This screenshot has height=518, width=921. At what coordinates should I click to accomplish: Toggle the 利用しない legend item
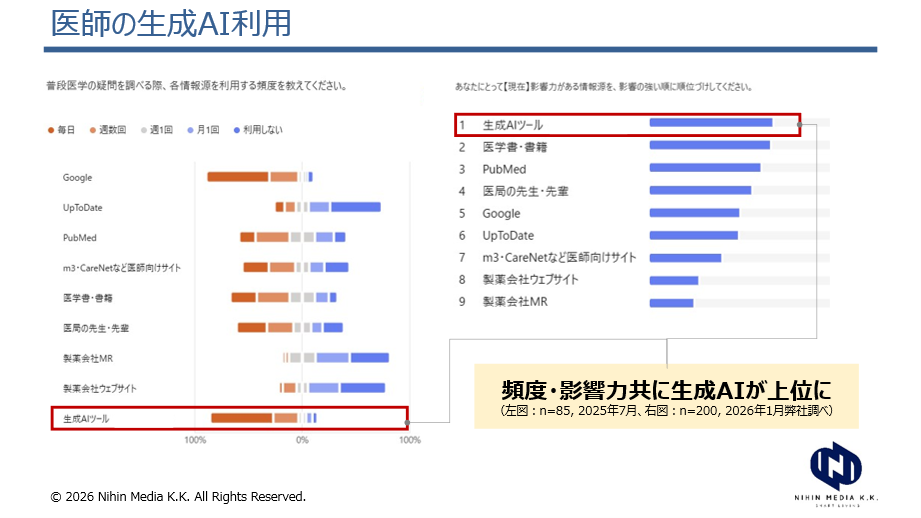257,130
